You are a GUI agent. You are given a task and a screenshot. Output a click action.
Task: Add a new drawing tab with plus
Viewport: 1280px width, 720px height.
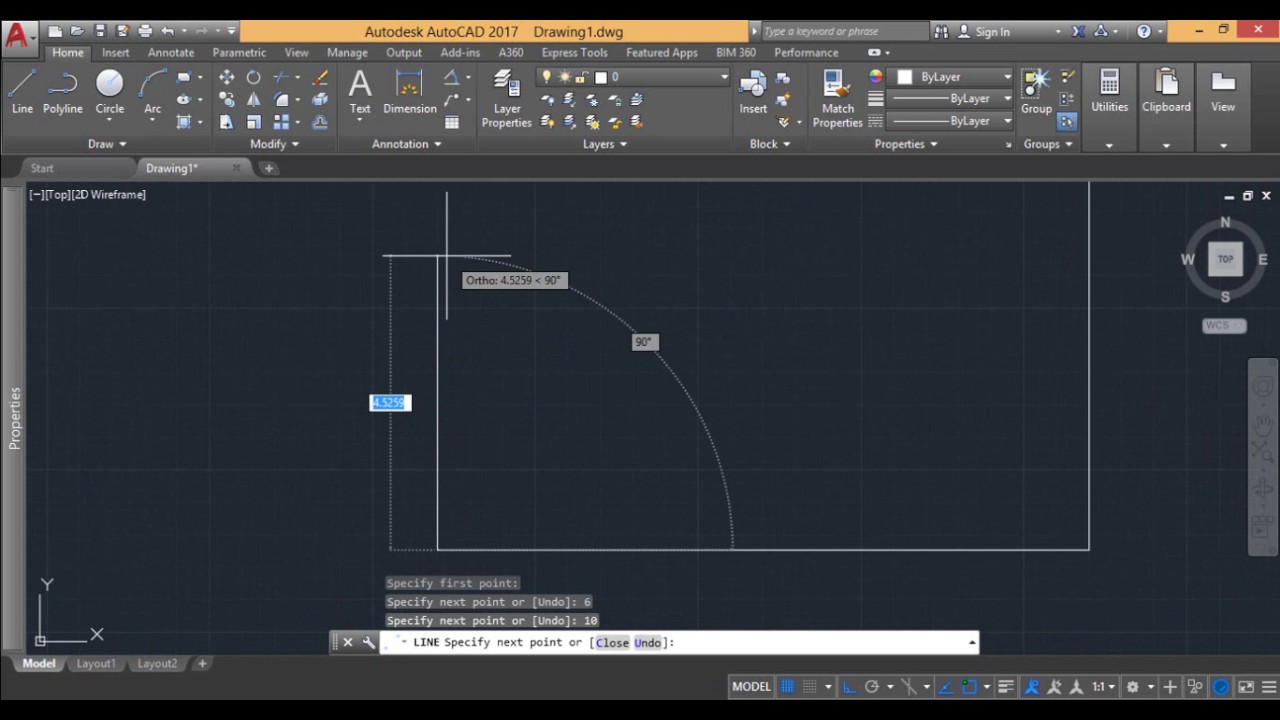point(268,168)
